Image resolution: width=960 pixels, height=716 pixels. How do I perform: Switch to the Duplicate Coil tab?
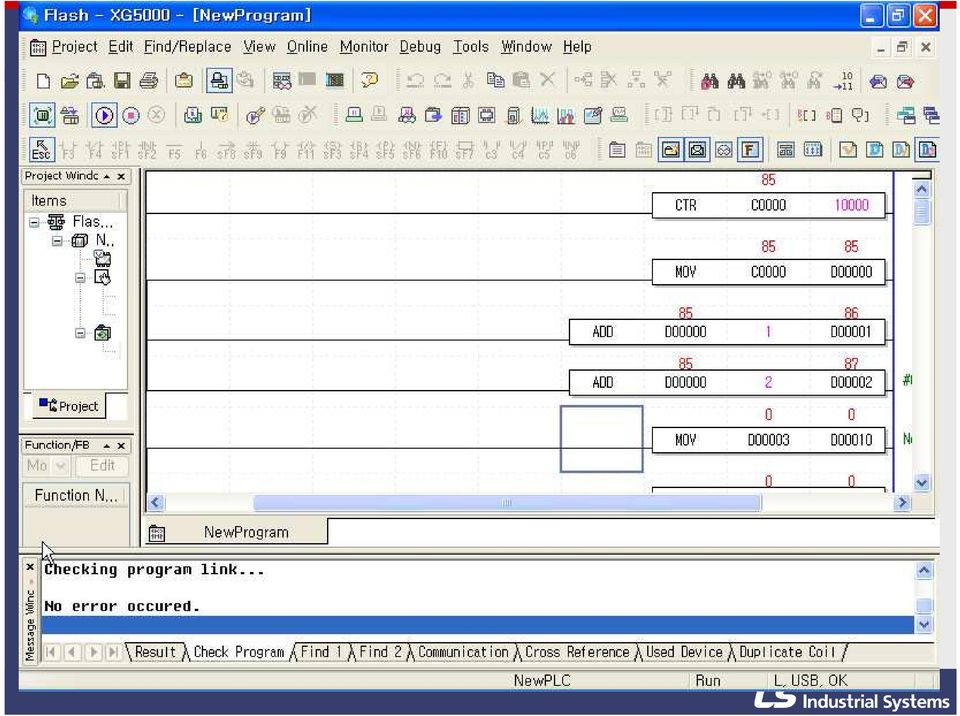[787, 652]
